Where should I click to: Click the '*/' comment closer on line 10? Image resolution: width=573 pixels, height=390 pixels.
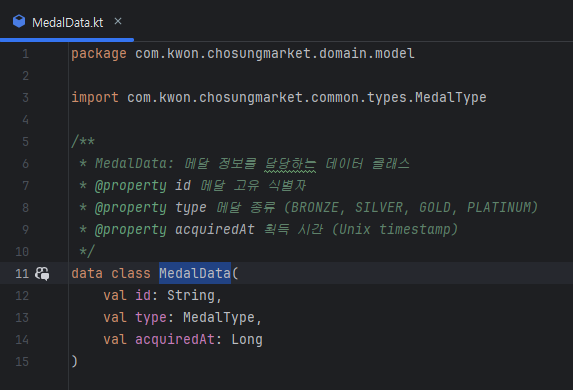coord(87,251)
